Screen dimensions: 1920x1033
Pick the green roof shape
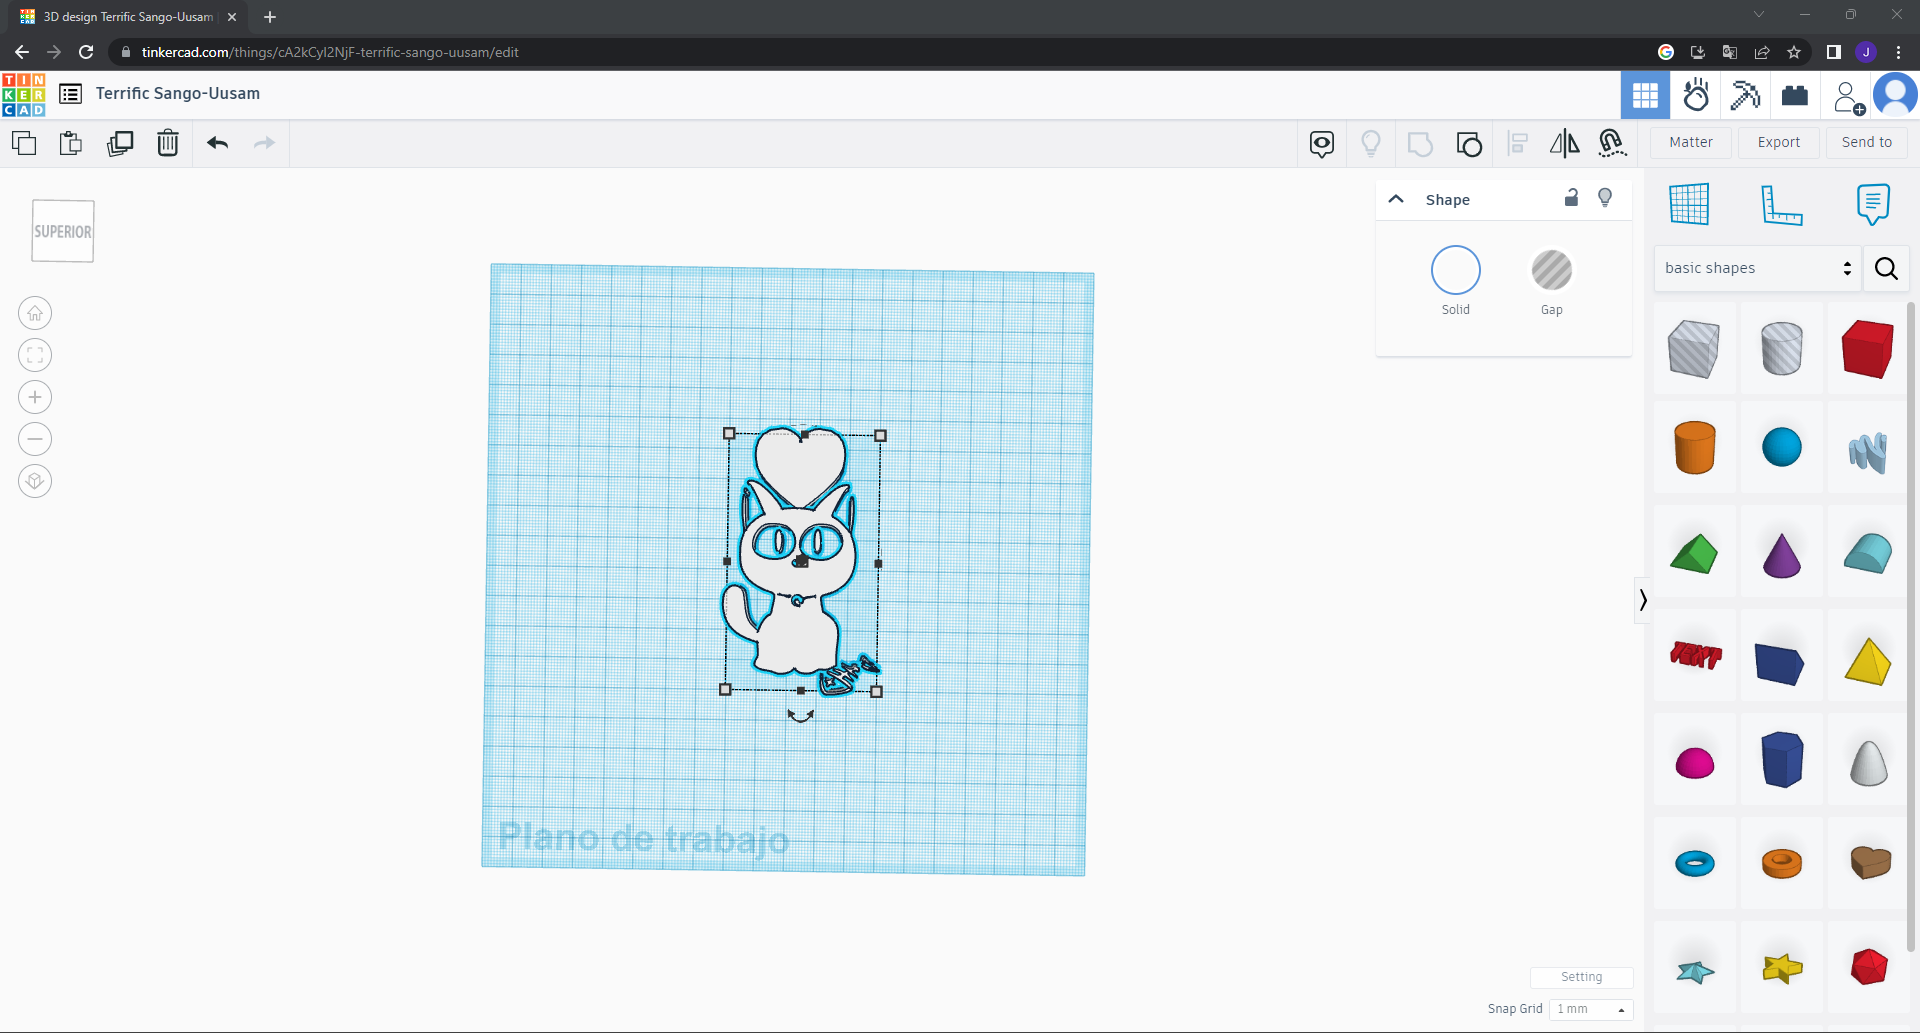(x=1694, y=554)
